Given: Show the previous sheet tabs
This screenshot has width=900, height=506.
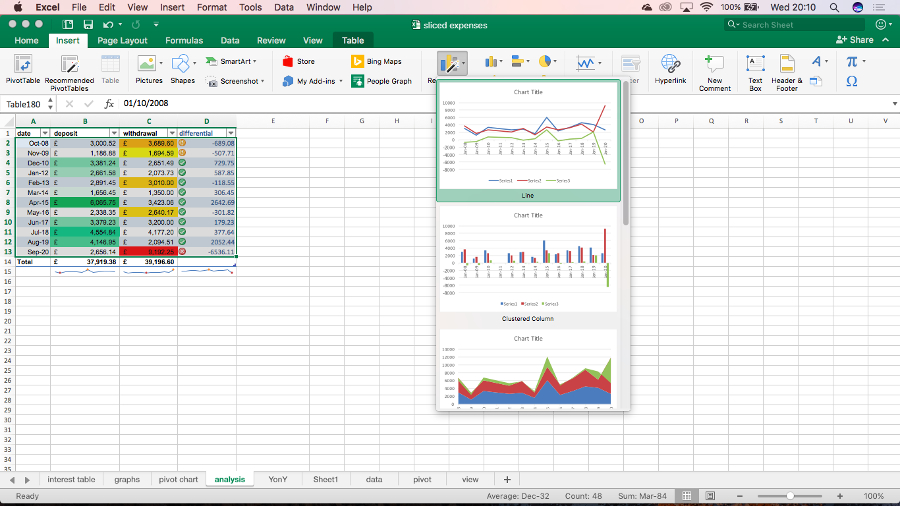Looking at the screenshot, I should 12,480.
